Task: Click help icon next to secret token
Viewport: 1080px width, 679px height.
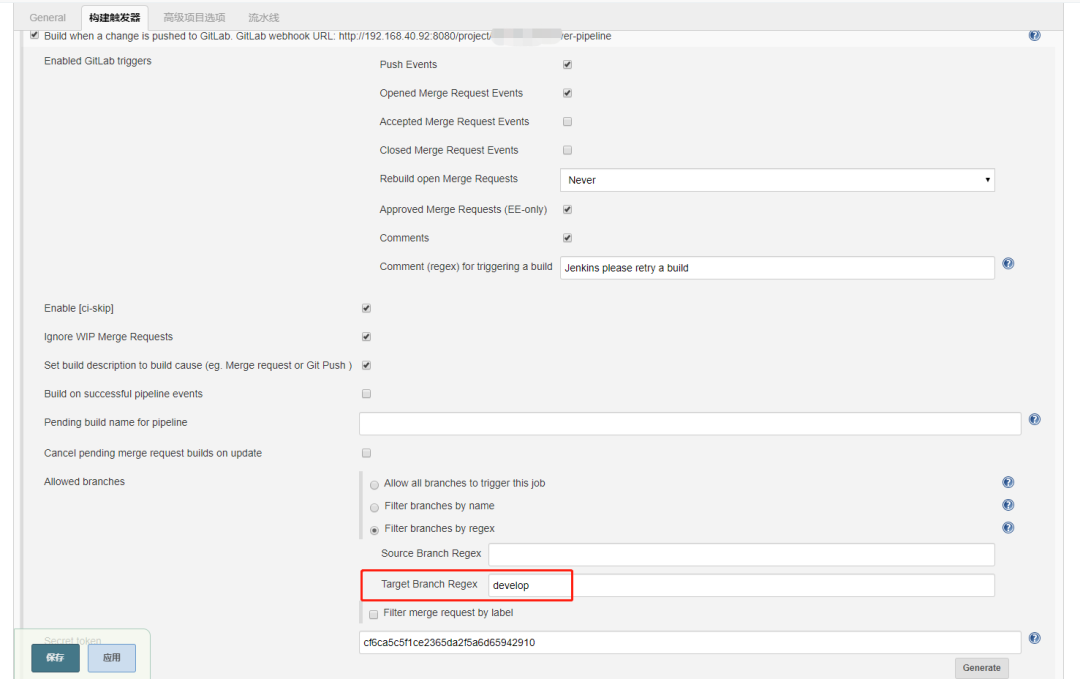Action: click(1034, 638)
